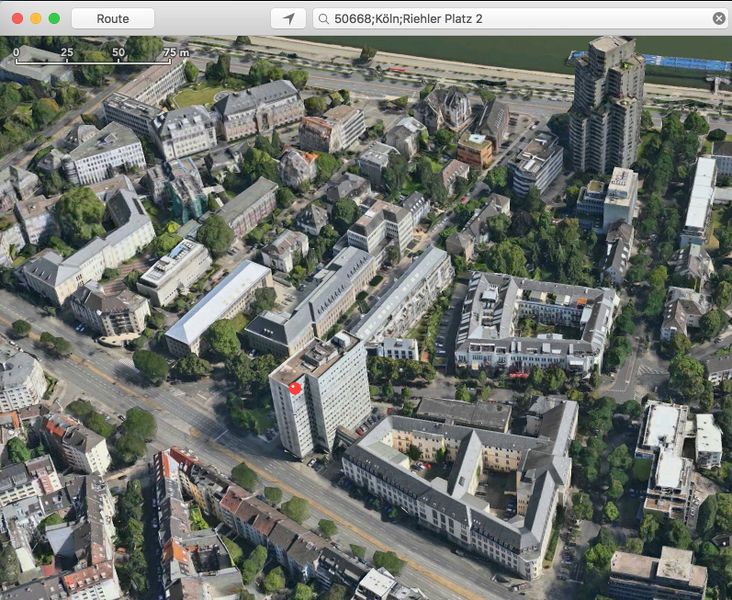
Task: Clear the search text with the X icon
Action: tap(719, 18)
